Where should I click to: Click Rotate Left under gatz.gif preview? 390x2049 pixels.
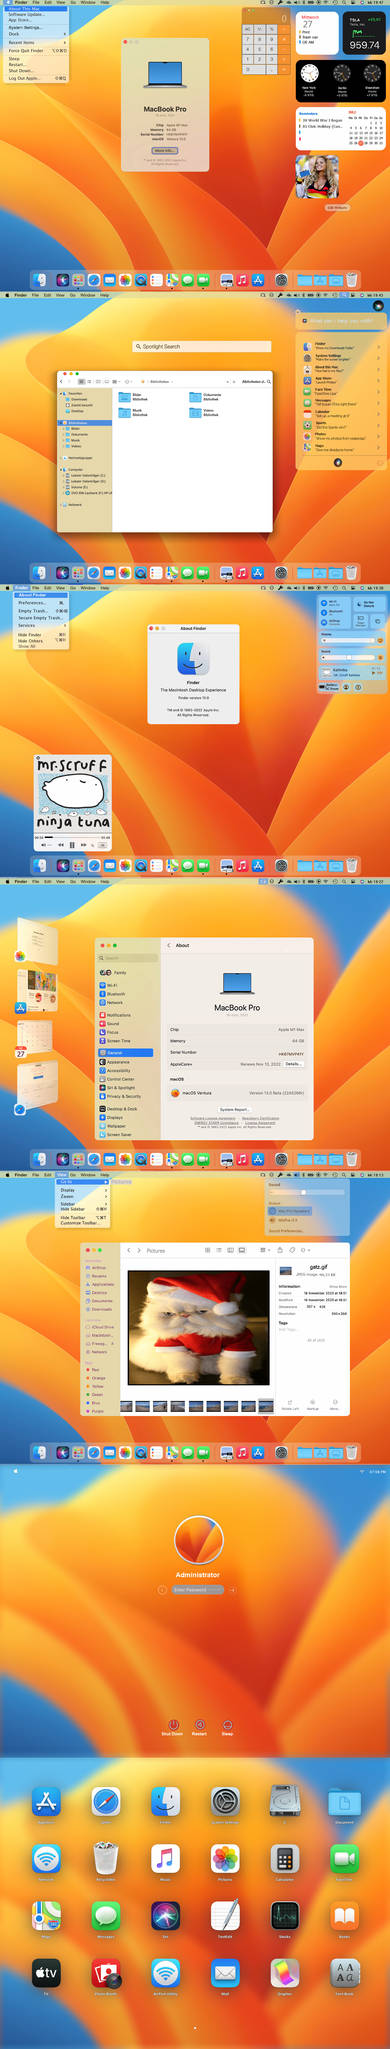tap(290, 1405)
